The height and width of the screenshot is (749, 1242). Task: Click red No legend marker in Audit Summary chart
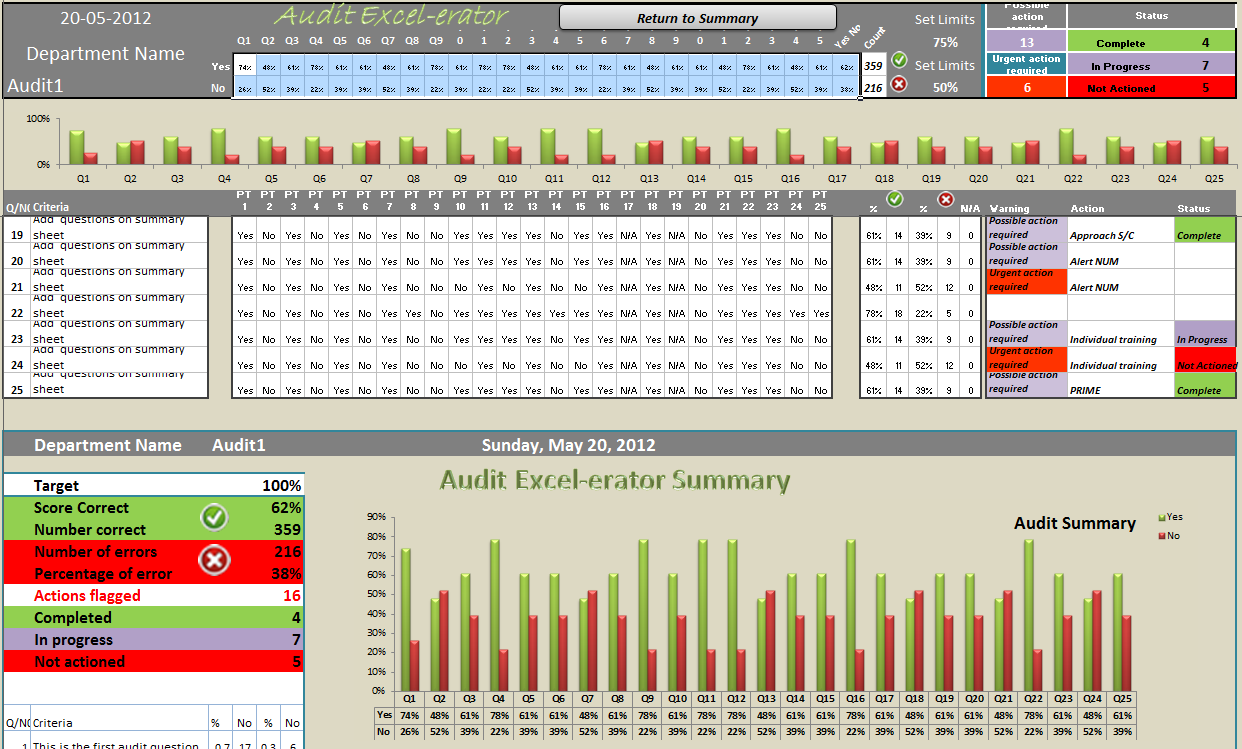pos(1161,535)
